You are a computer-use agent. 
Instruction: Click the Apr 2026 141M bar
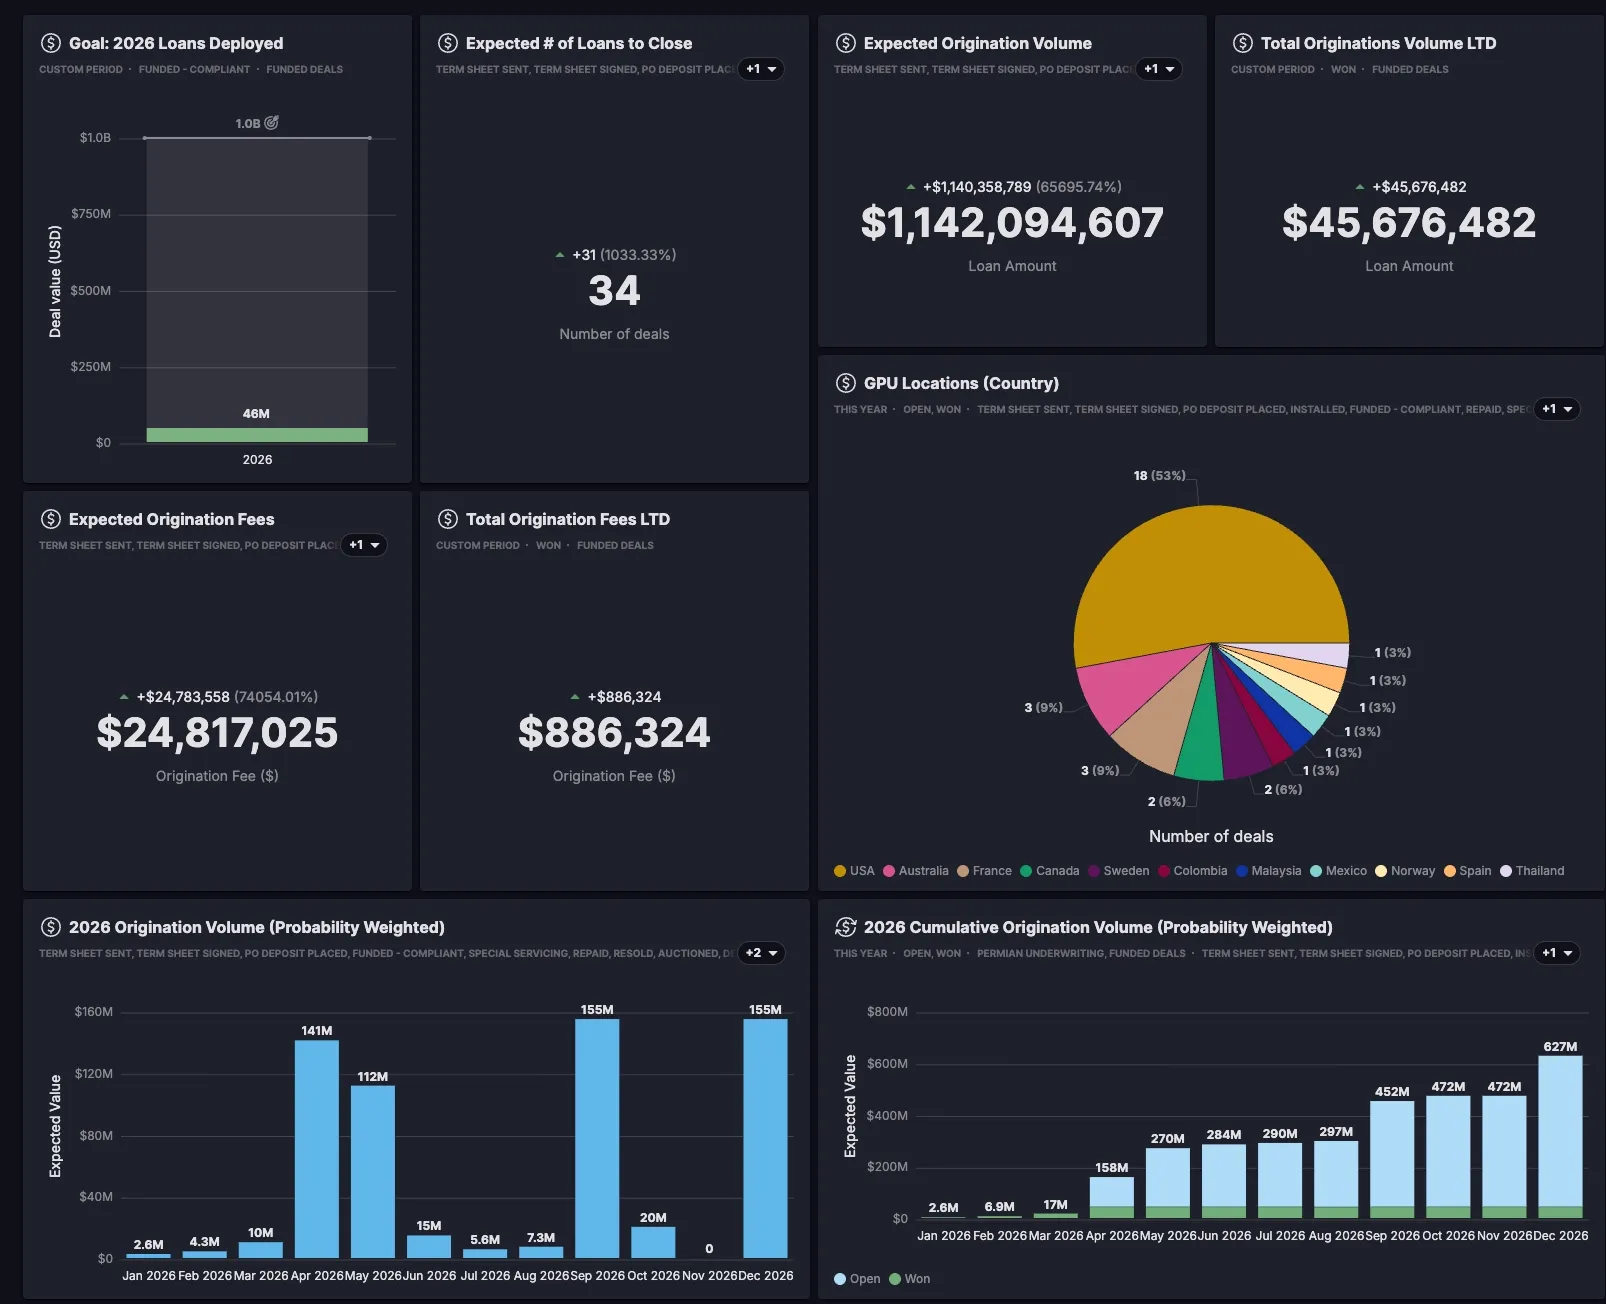316,1148
